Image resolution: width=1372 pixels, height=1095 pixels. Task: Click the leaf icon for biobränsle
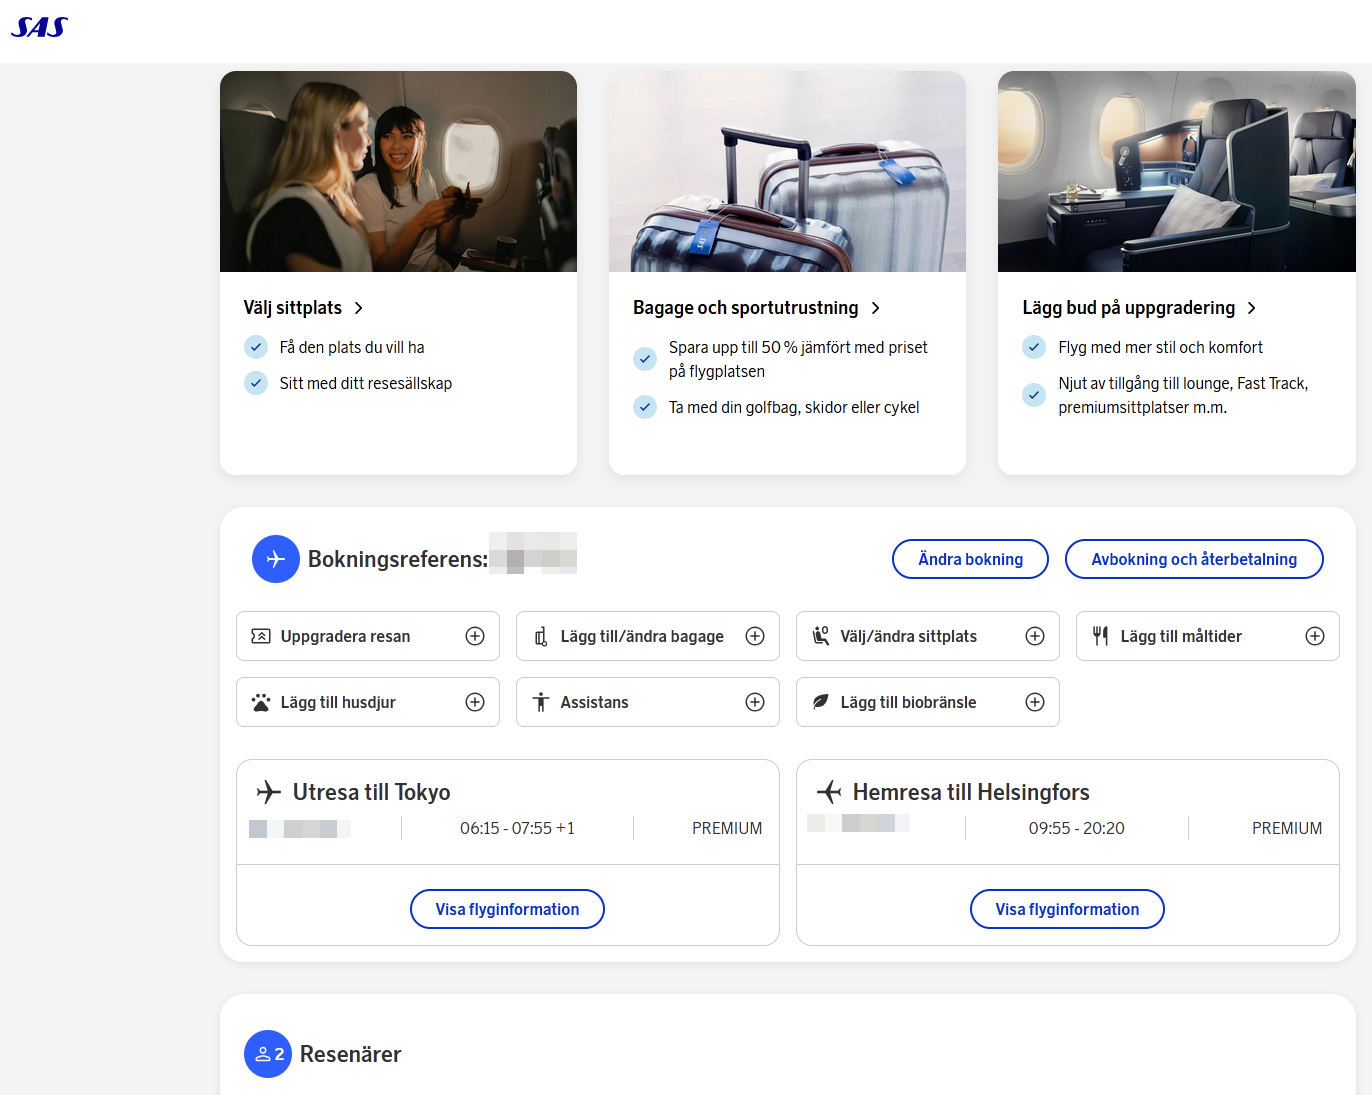pyautogui.click(x=821, y=702)
